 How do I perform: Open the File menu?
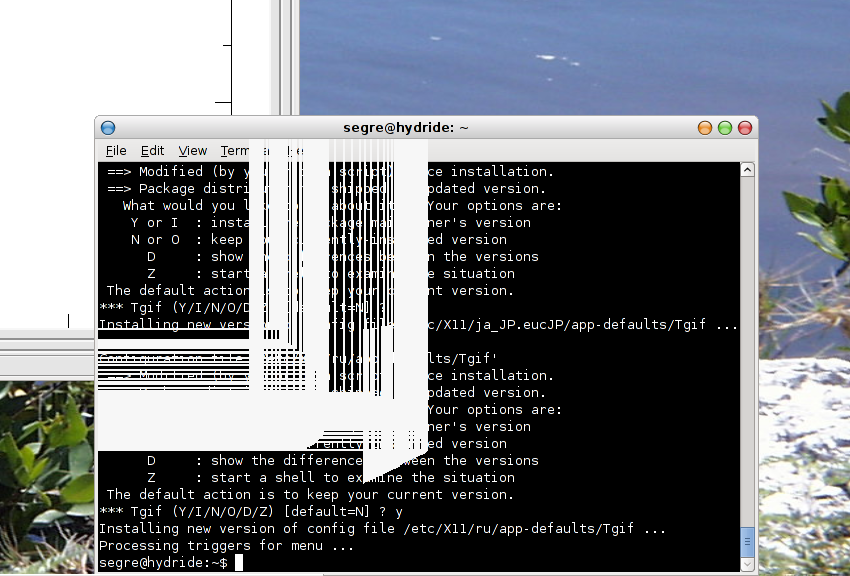116,151
